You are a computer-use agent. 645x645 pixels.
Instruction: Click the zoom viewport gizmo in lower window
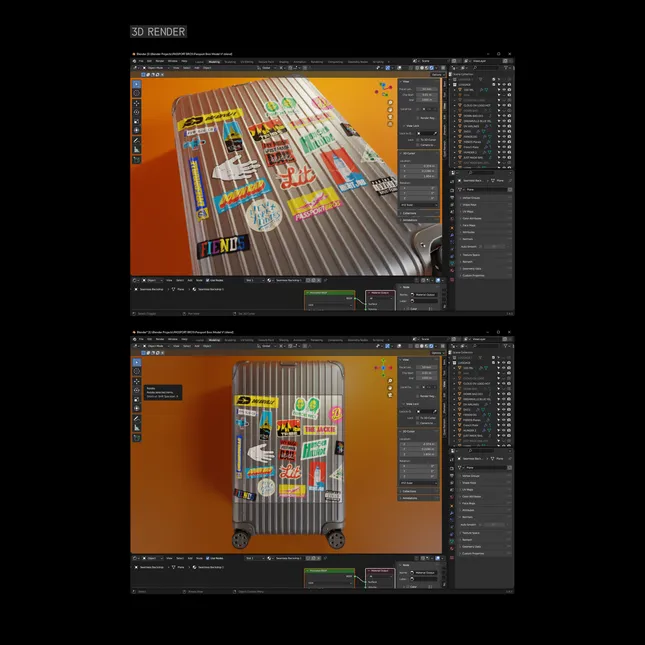pos(390,381)
